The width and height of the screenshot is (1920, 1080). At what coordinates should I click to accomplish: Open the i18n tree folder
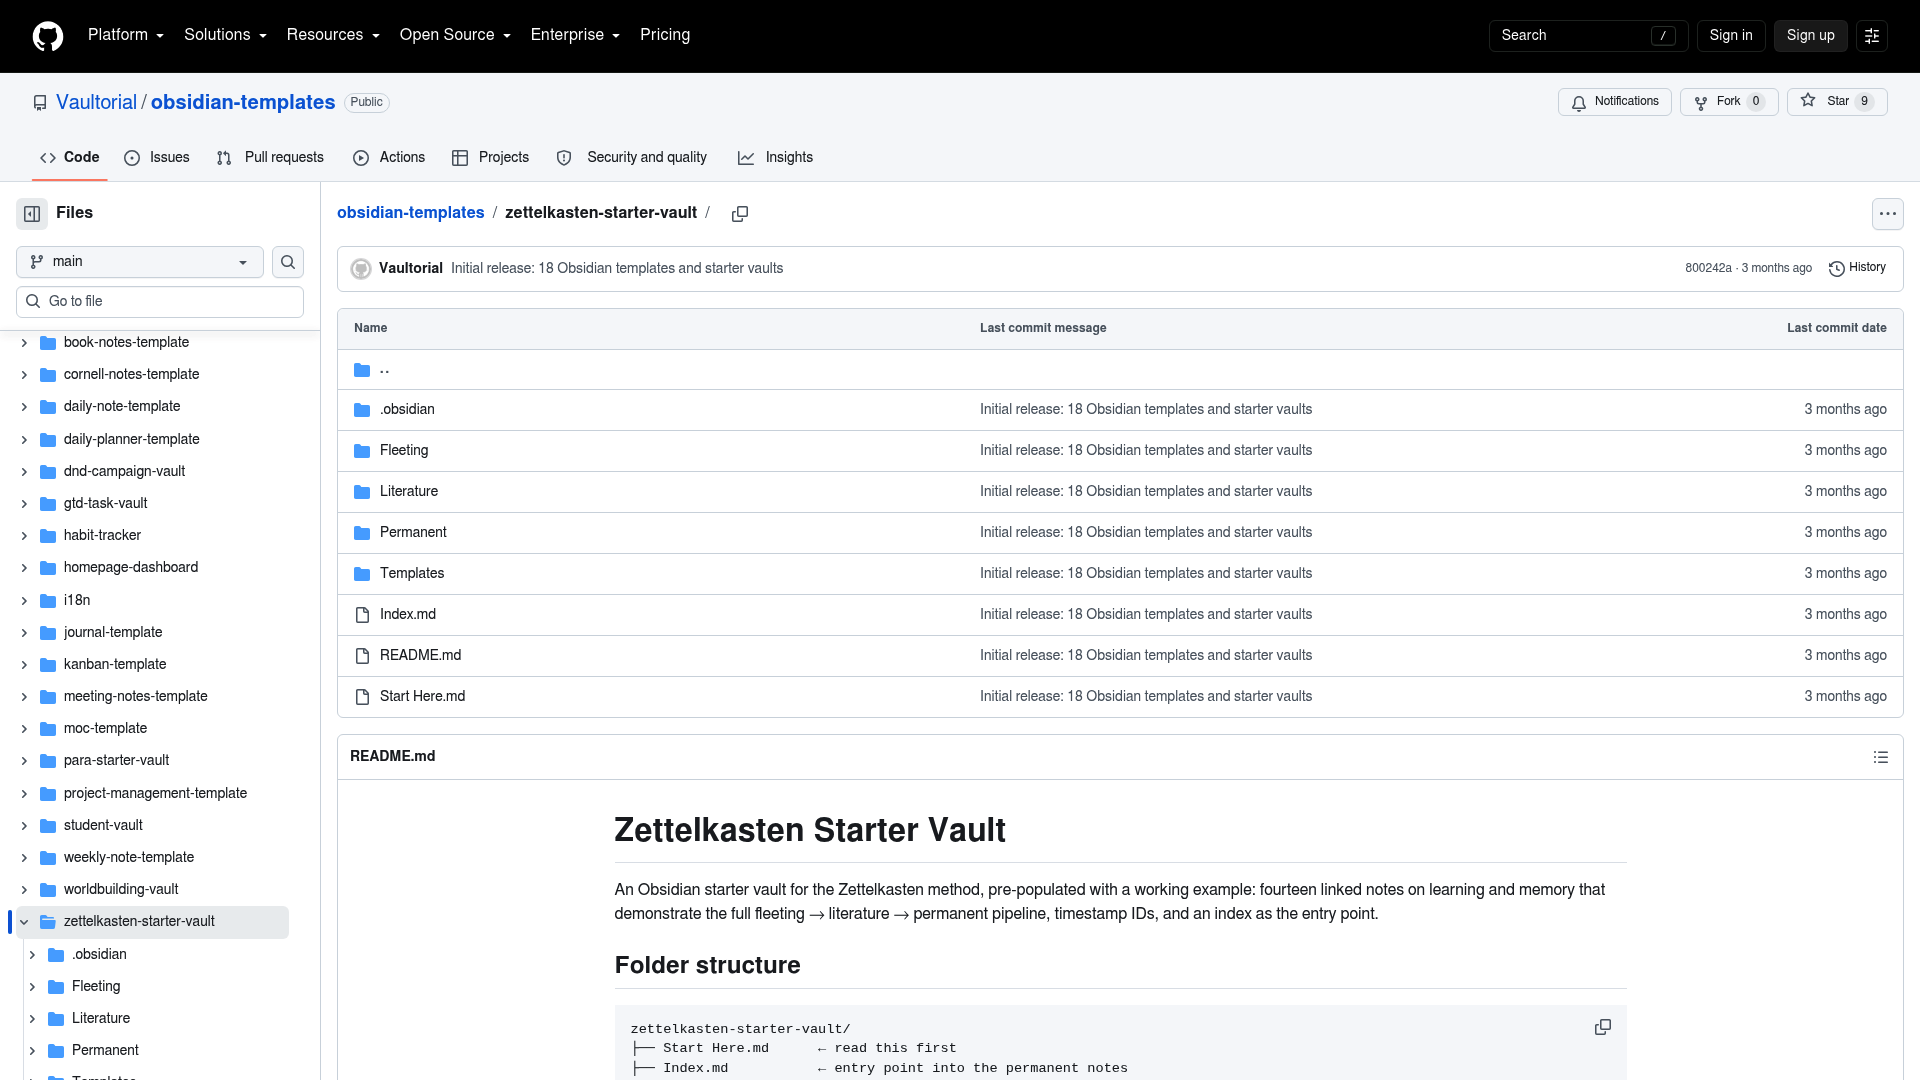pos(77,601)
